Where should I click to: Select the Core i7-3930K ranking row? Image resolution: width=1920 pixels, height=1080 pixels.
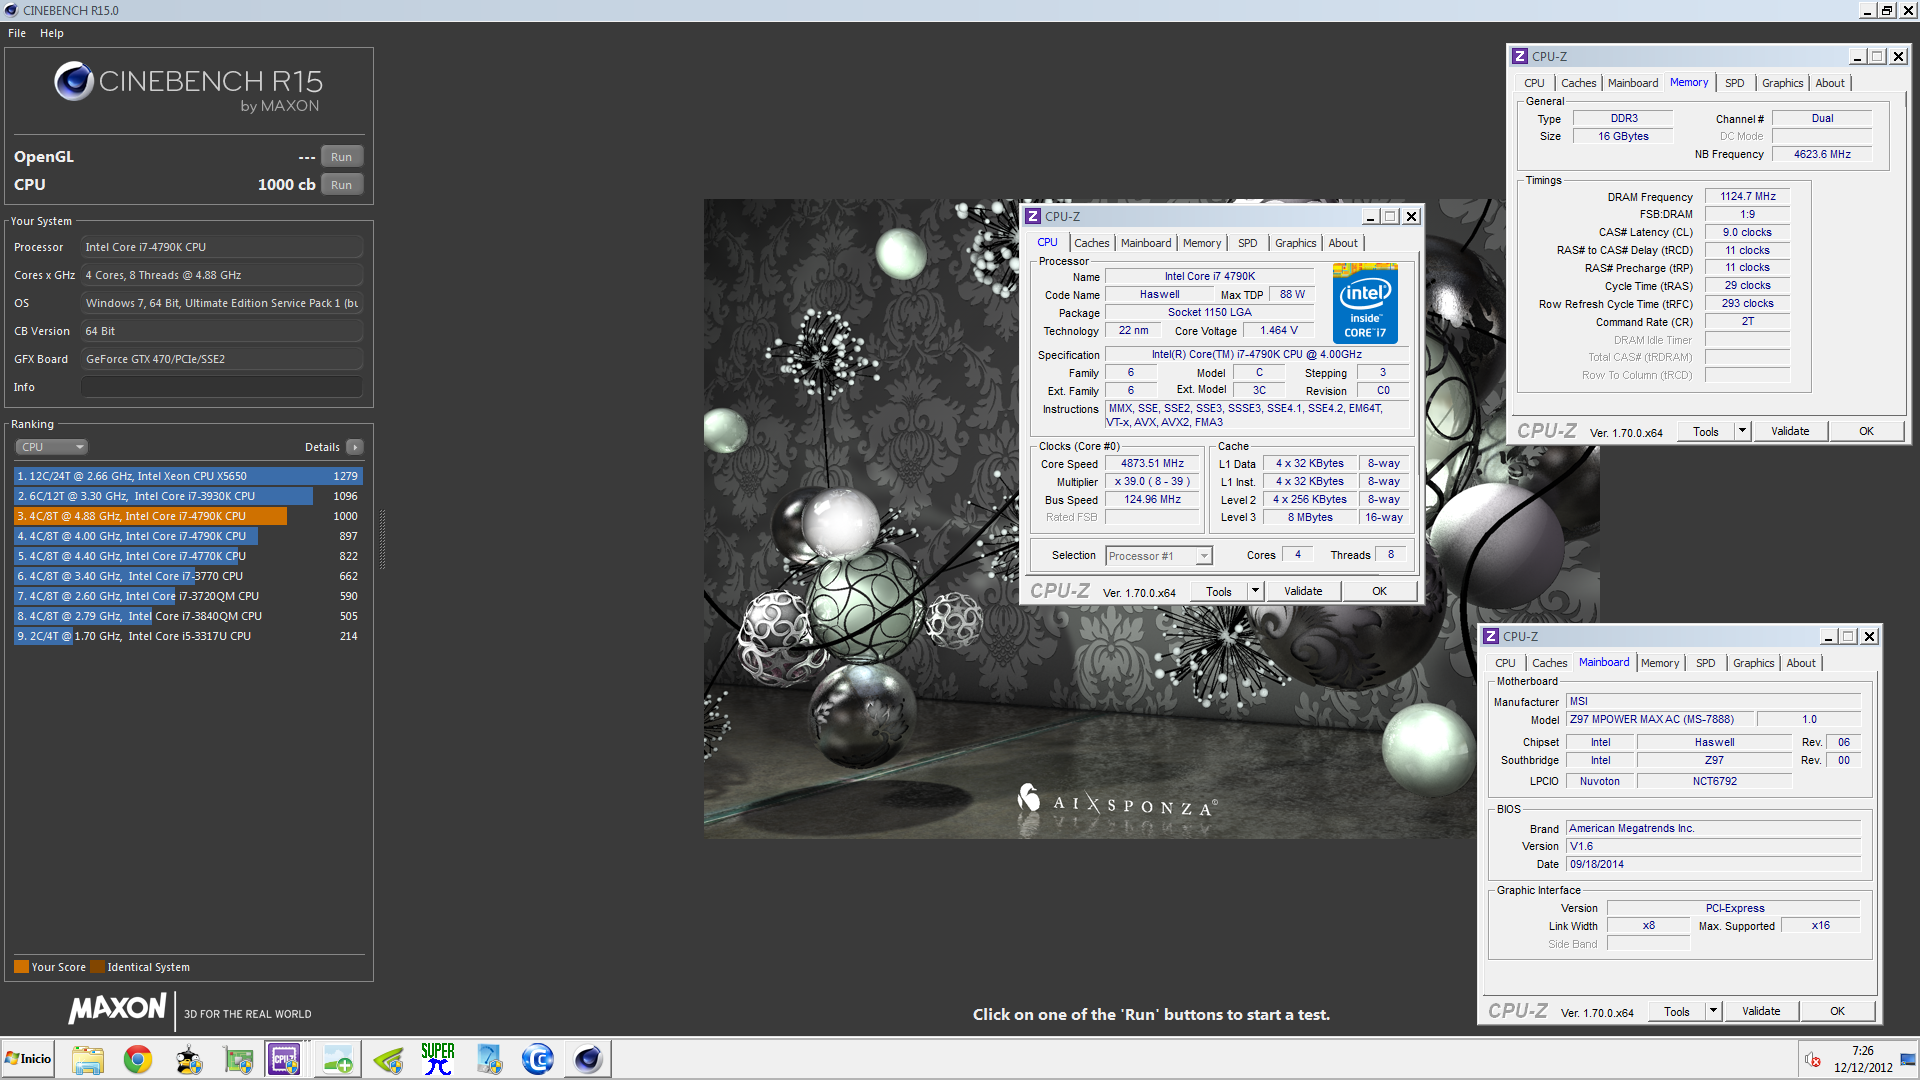tap(188, 496)
